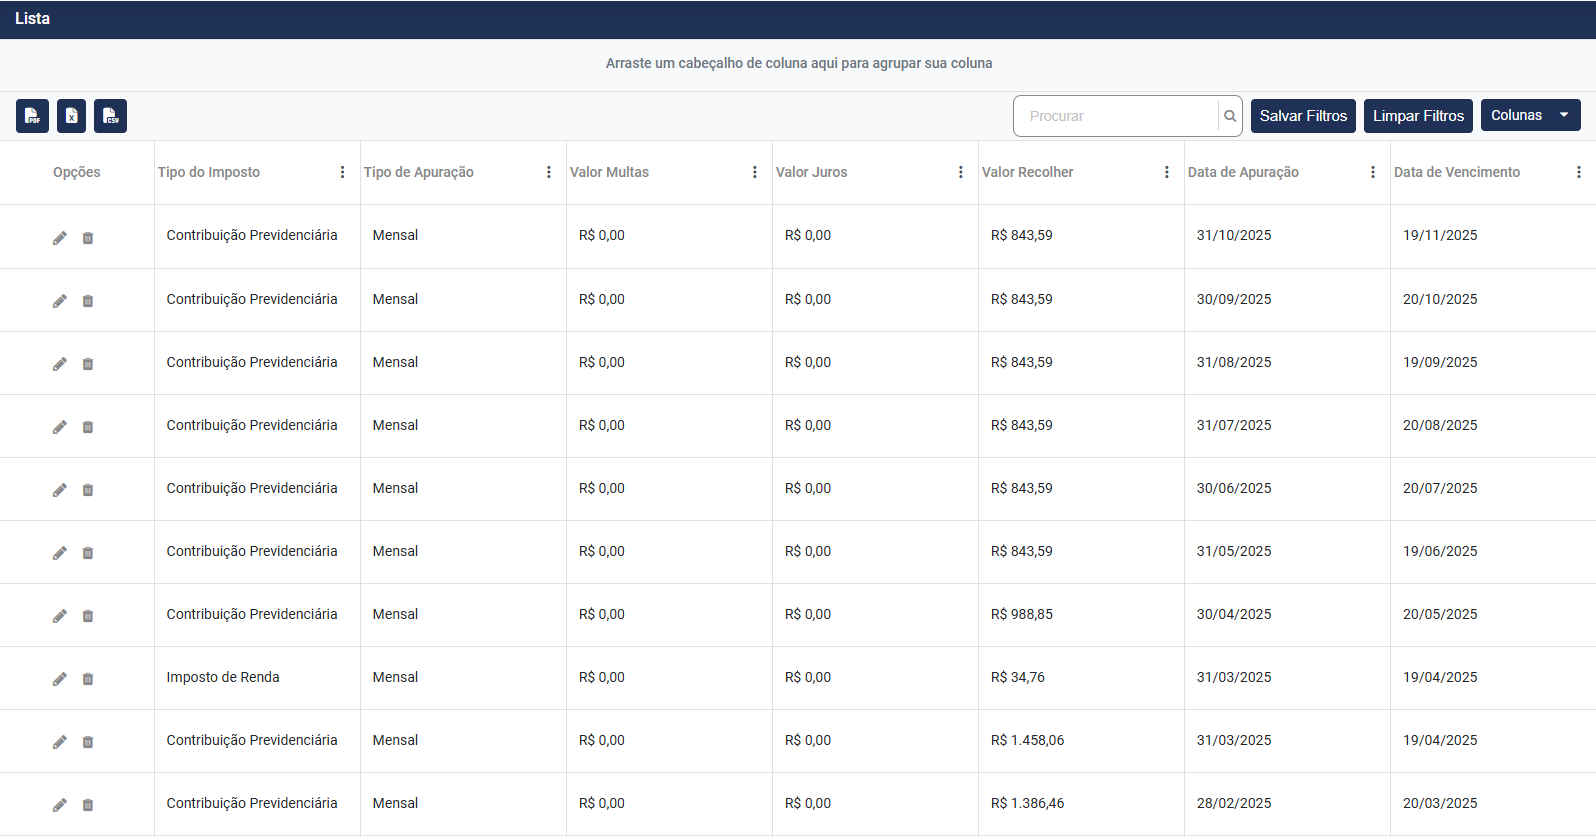
Task: Sort by Tipo de Apuração header
Action: (418, 172)
